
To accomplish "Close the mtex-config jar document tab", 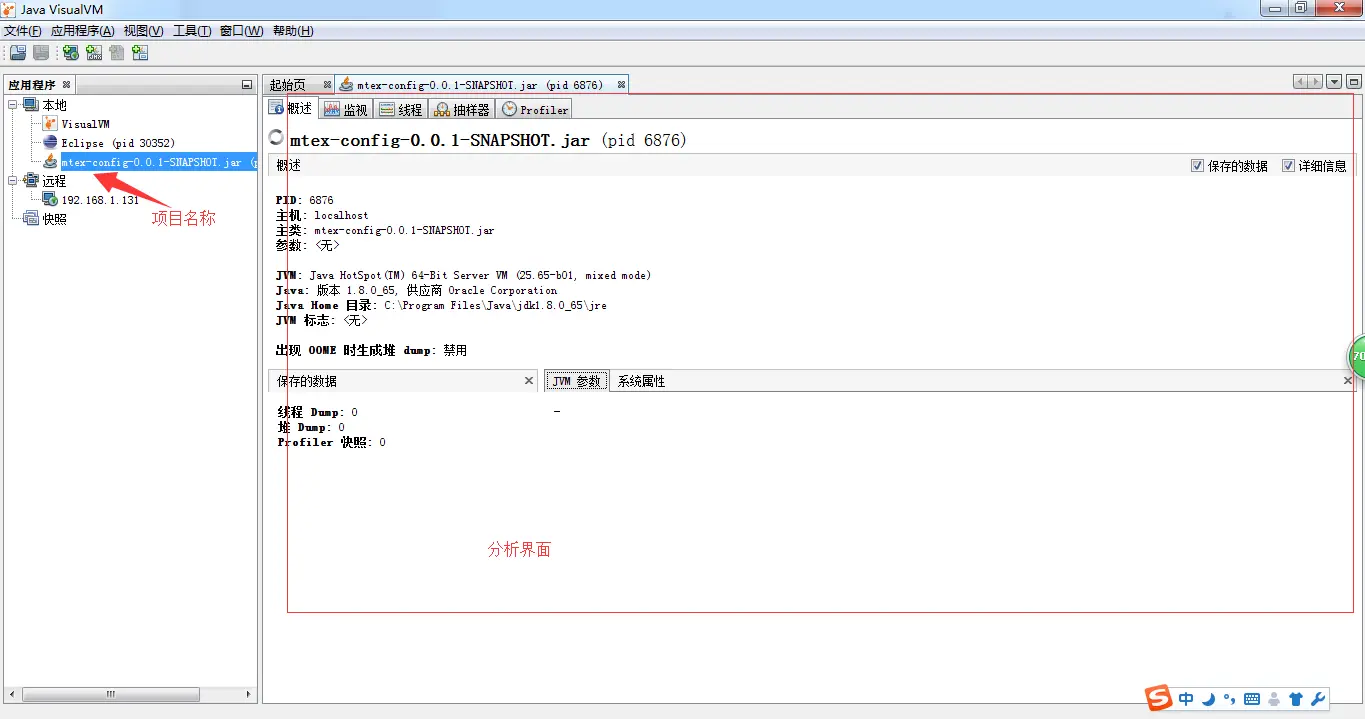I will pos(621,85).
